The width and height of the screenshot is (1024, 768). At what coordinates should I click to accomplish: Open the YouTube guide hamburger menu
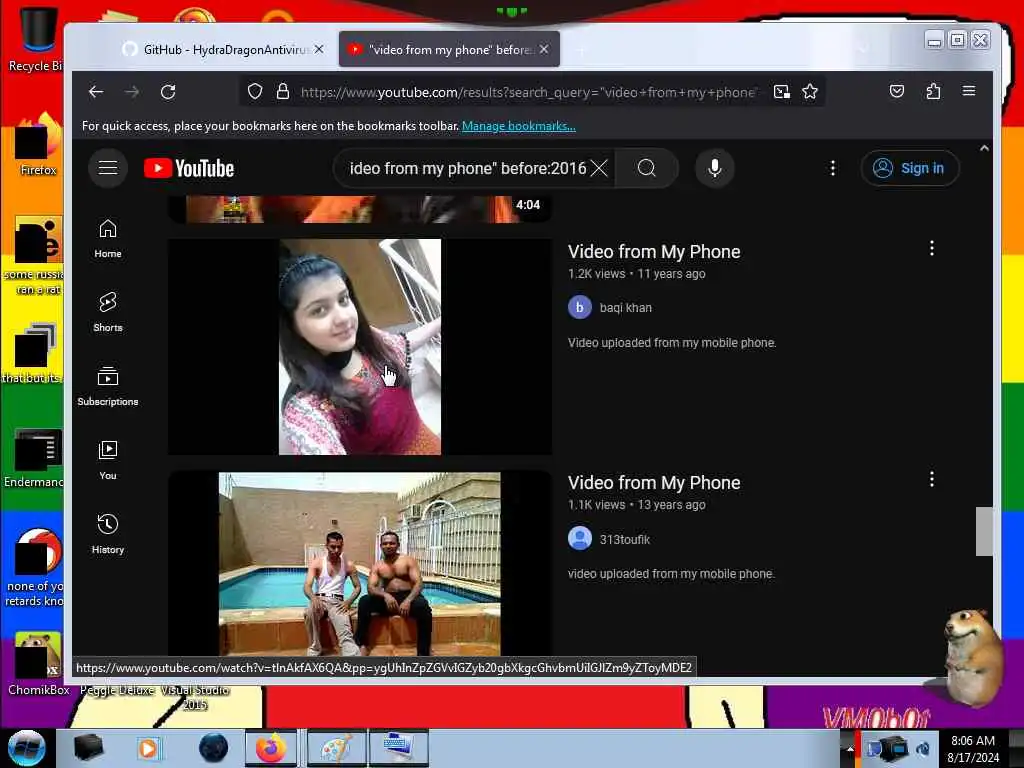(x=108, y=168)
